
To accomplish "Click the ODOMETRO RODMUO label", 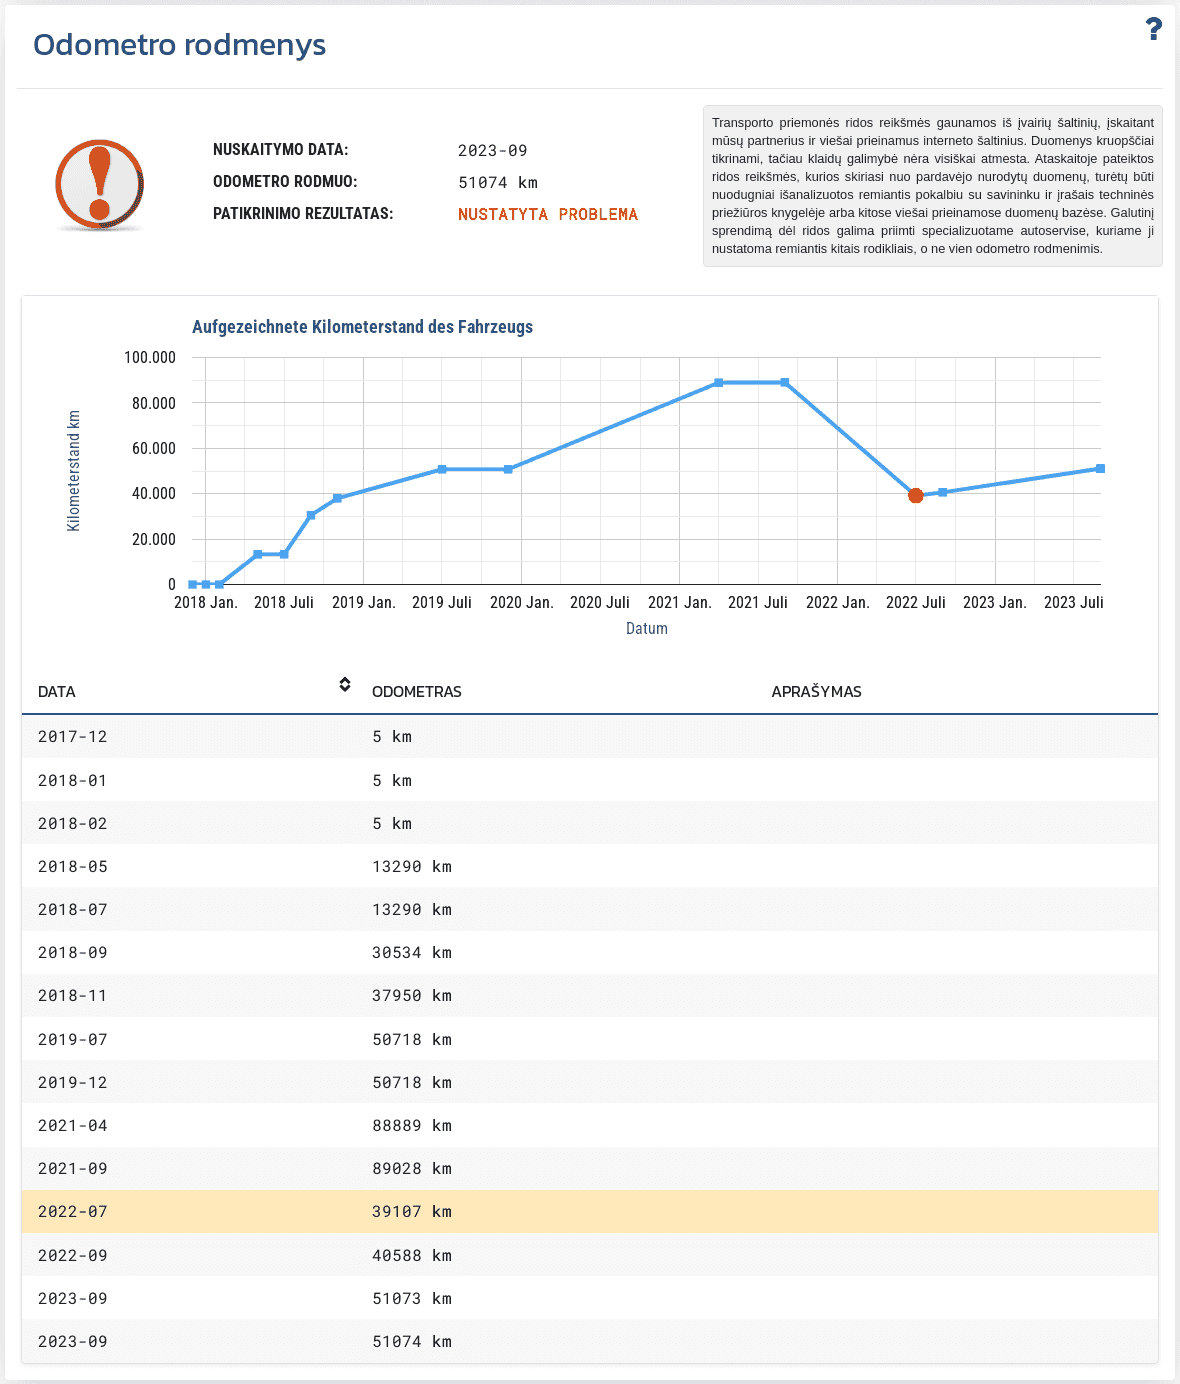I will [285, 182].
